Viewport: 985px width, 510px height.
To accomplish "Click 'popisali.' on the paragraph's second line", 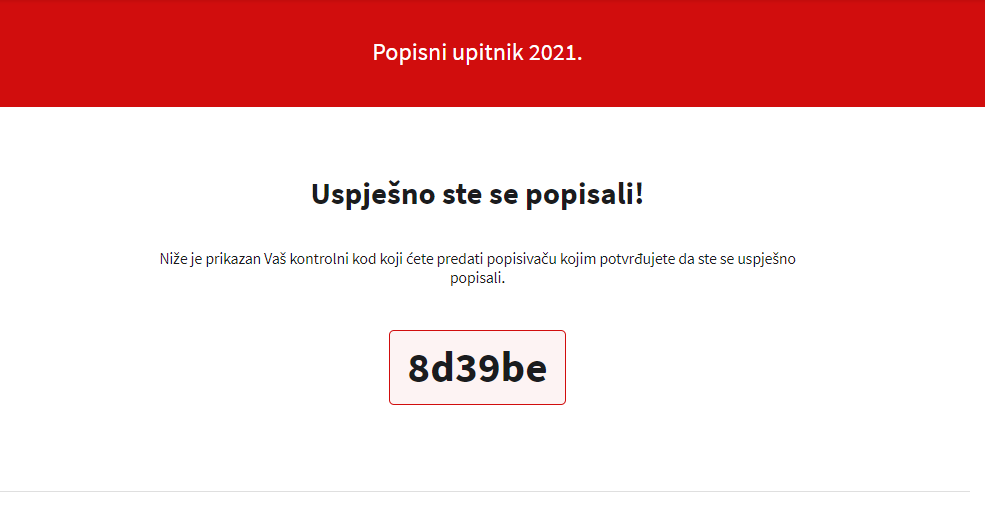I will [x=477, y=278].
